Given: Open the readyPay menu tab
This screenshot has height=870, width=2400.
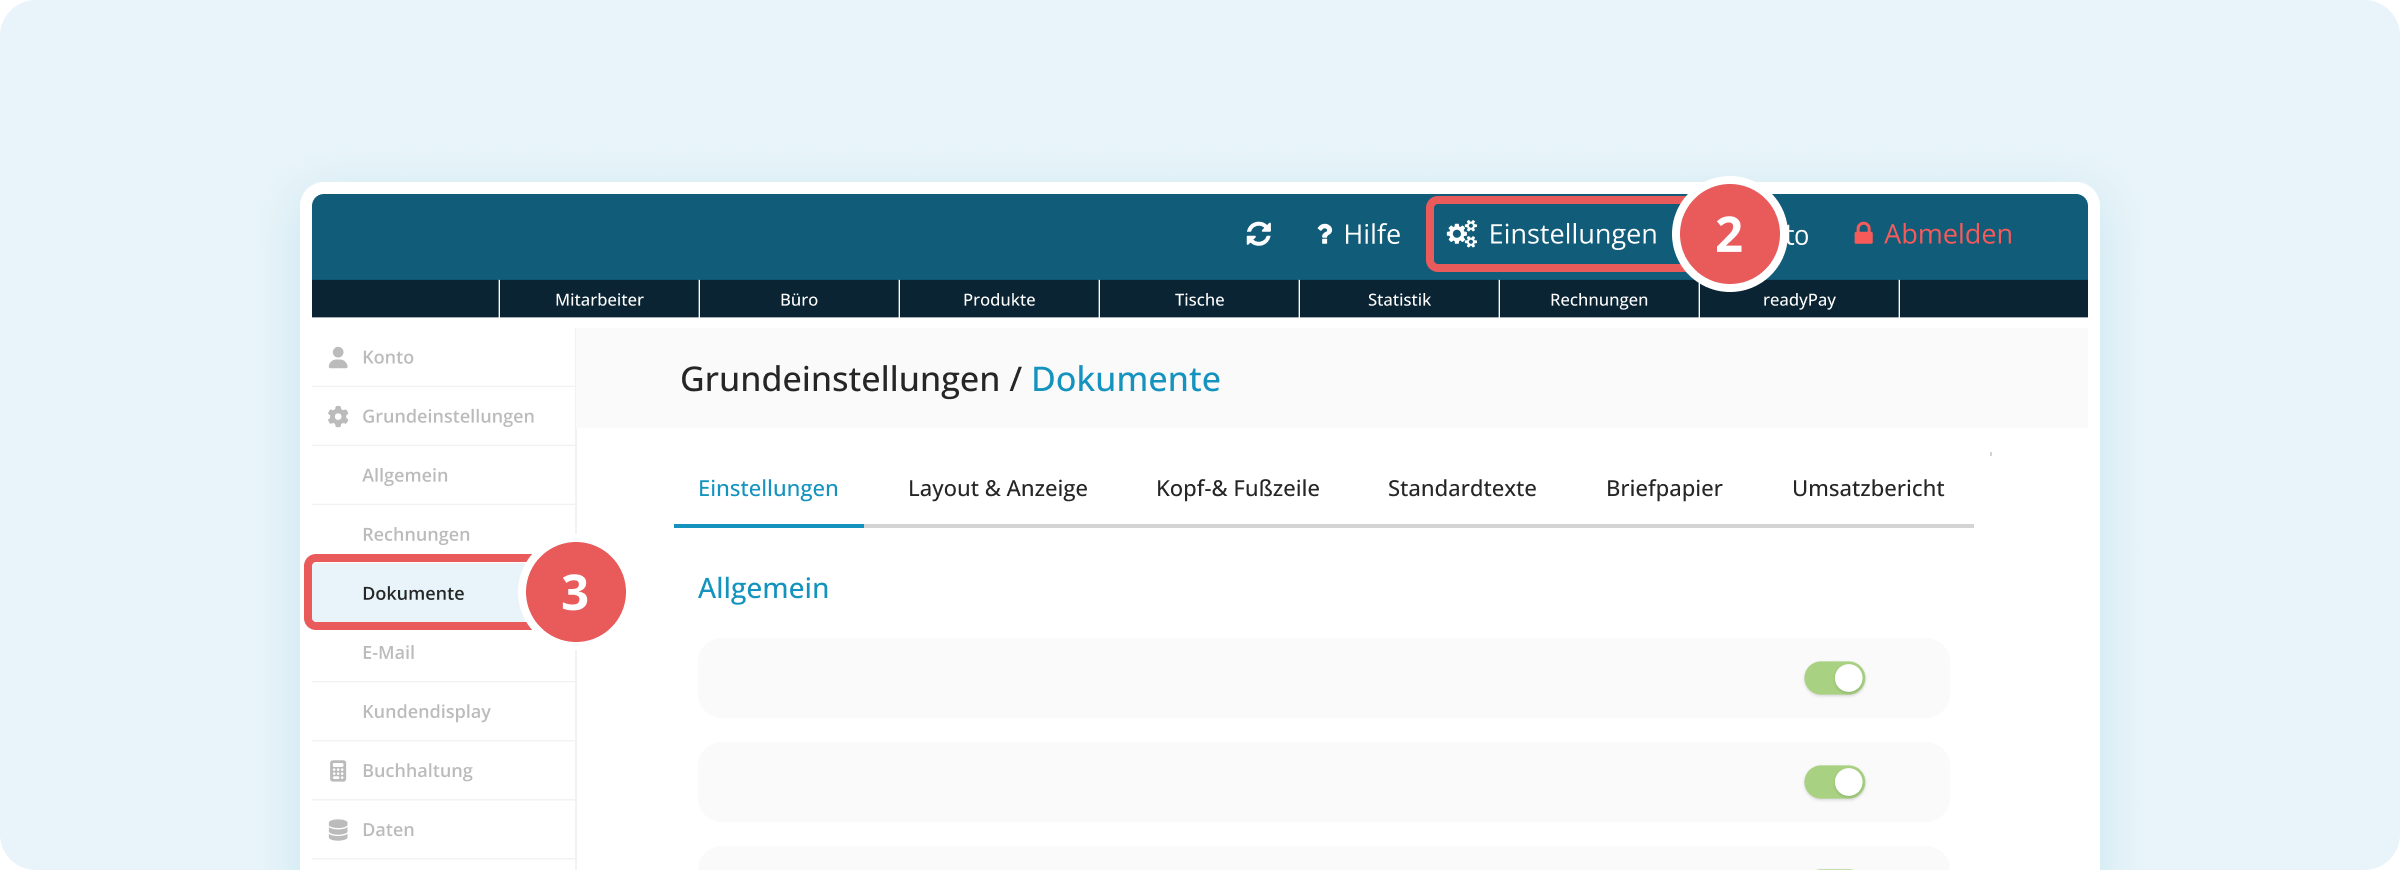Looking at the screenshot, I should pos(1799,299).
